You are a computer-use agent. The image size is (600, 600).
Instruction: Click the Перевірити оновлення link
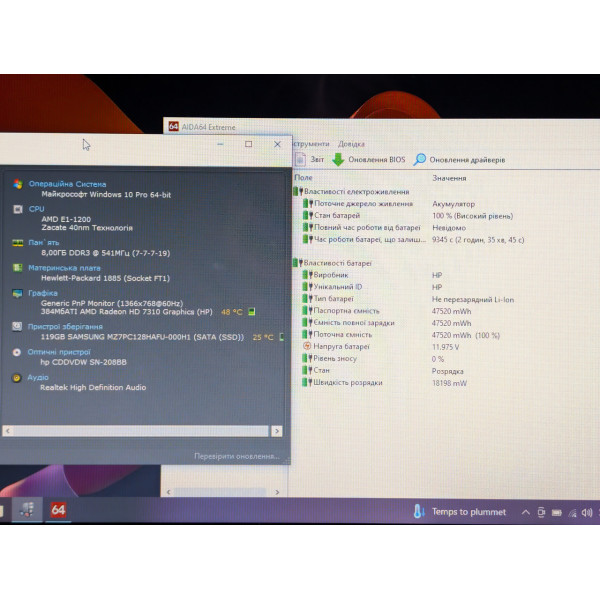coord(236,456)
